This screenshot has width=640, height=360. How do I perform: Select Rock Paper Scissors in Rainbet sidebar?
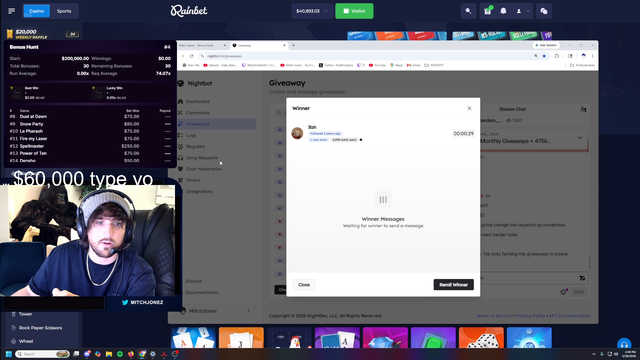[x=40, y=328]
